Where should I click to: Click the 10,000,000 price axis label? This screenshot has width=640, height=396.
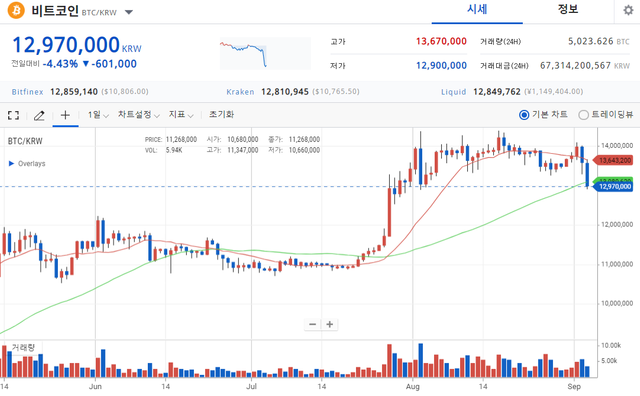[617, 303]
